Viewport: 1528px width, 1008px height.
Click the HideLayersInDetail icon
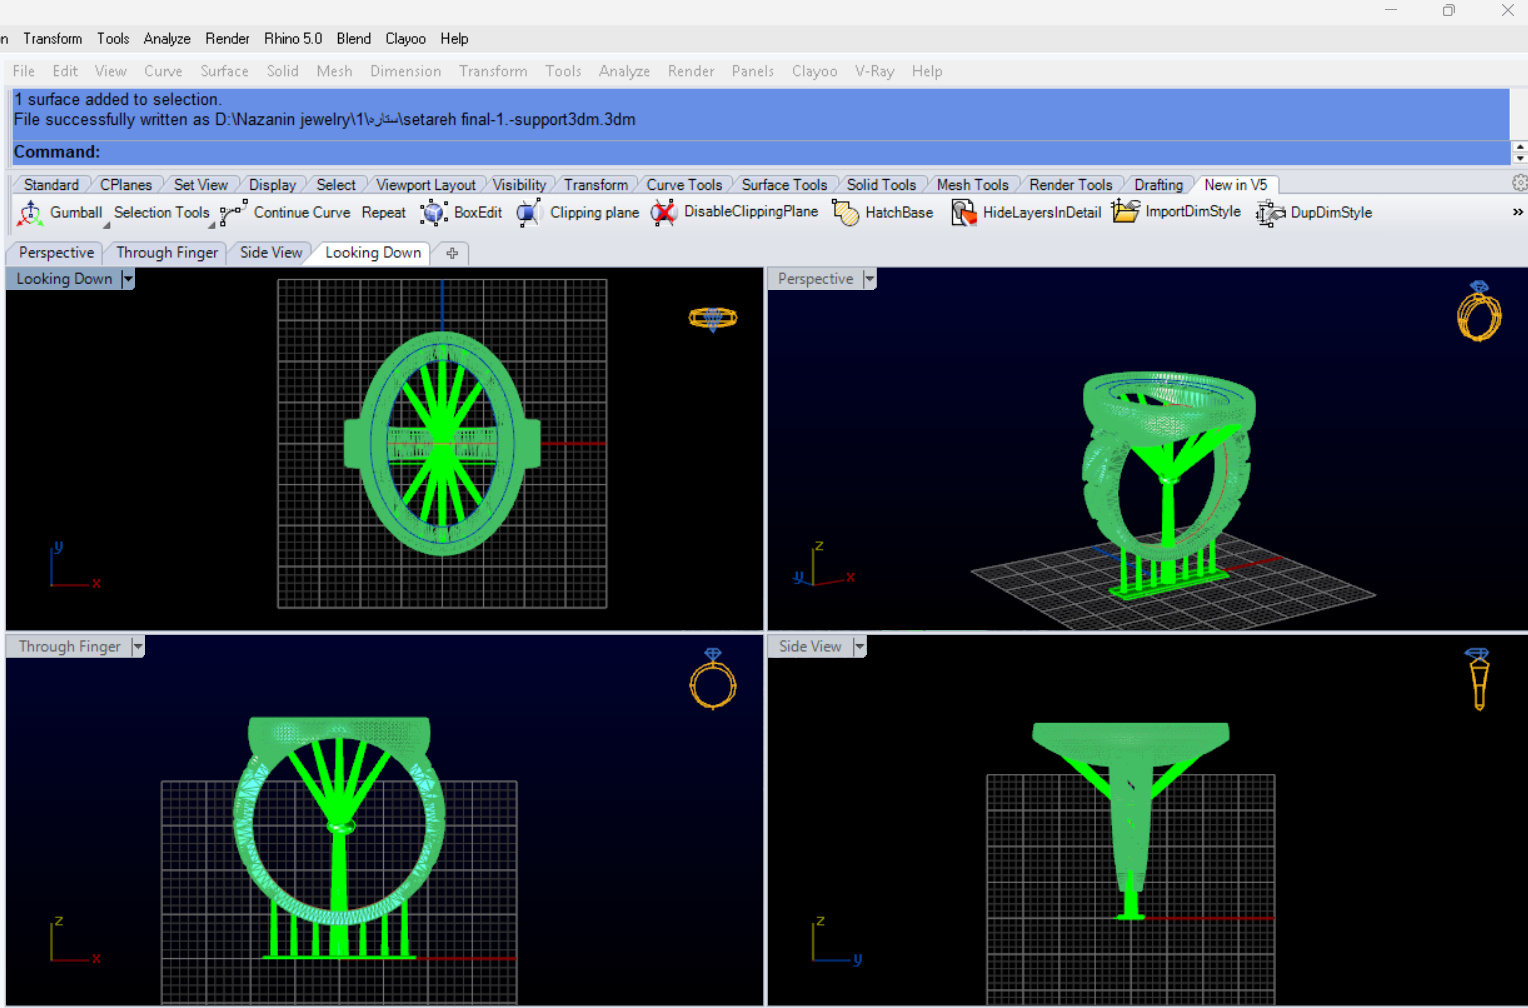pos(963,213)
